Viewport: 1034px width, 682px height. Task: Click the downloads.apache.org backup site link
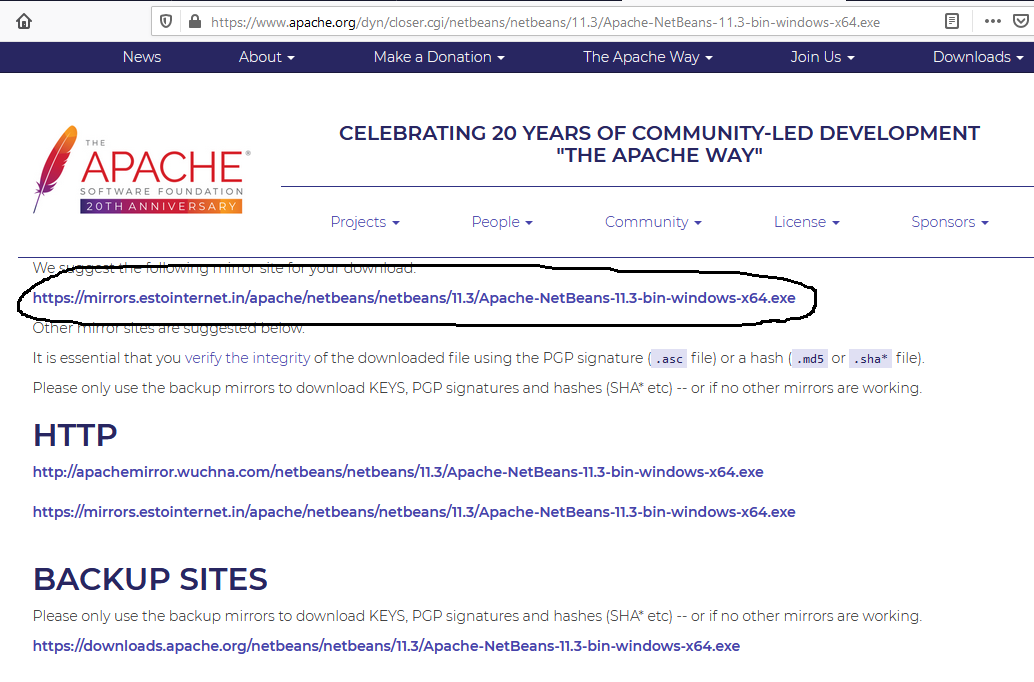[386, 646]
